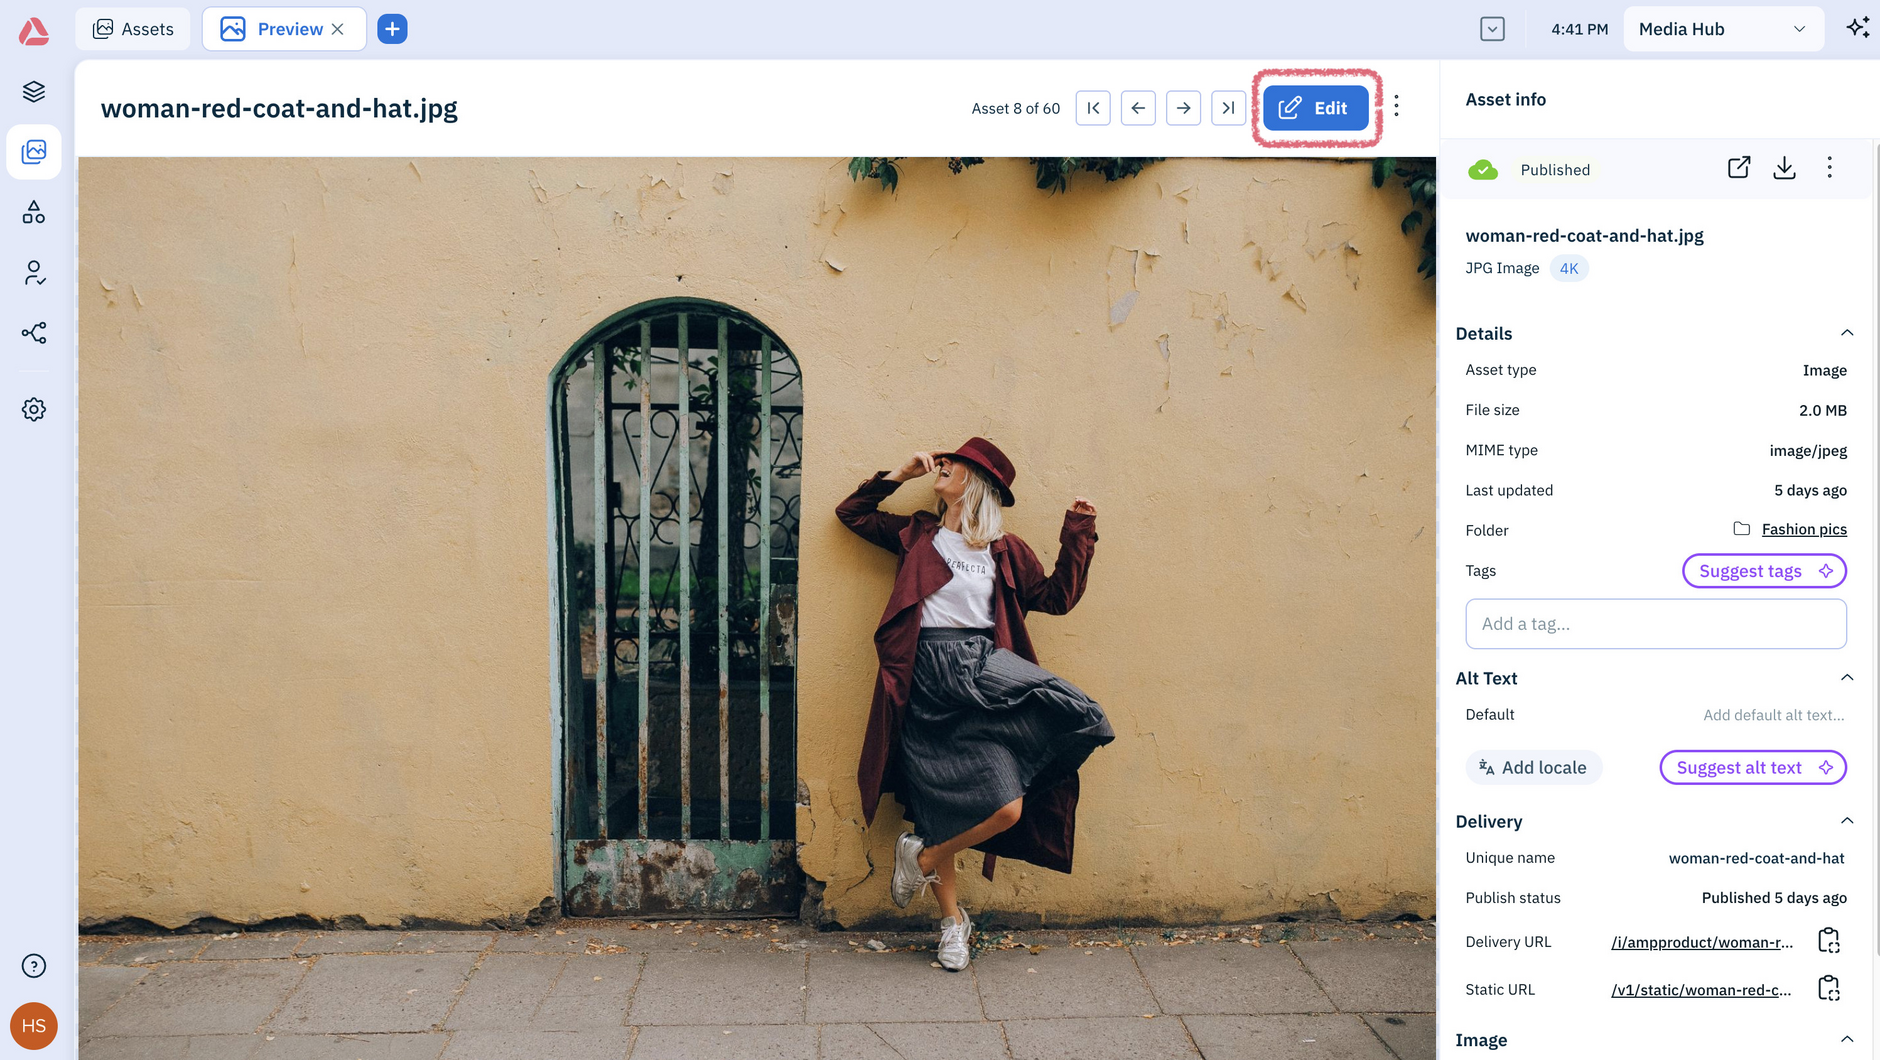This screenshot has width=1880, height=1060.
Task: Collapse the Alt Text section
Action: click(x=1847, y=678)
